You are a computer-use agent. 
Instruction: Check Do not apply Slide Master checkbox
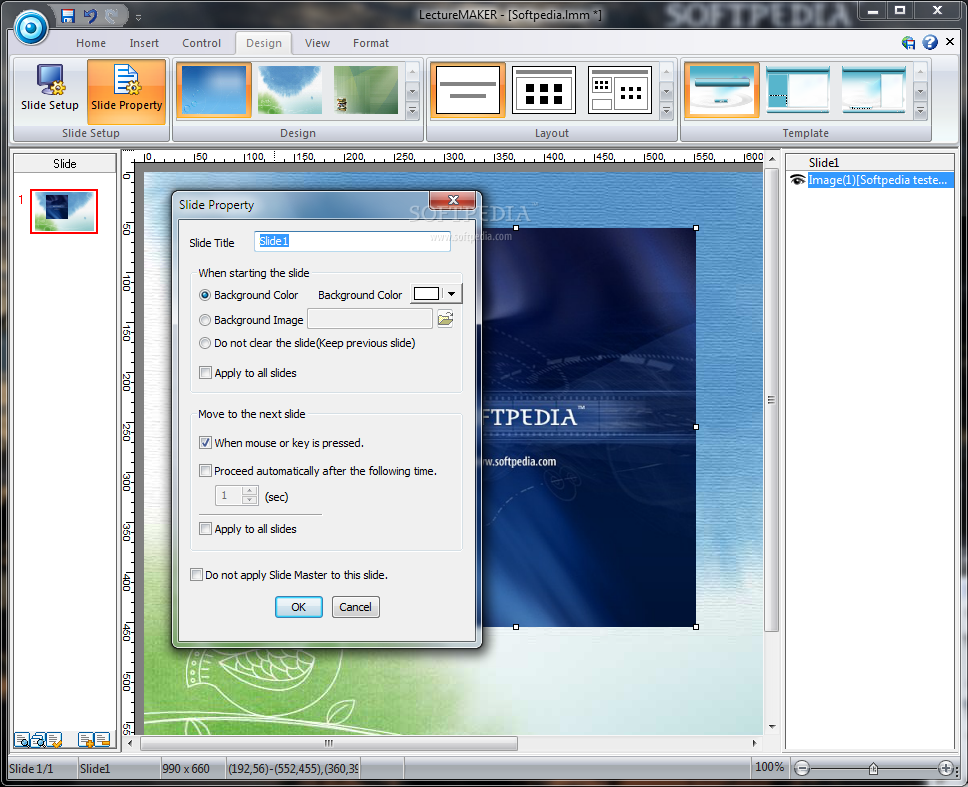pyautogui.click(x=196, y=575)
